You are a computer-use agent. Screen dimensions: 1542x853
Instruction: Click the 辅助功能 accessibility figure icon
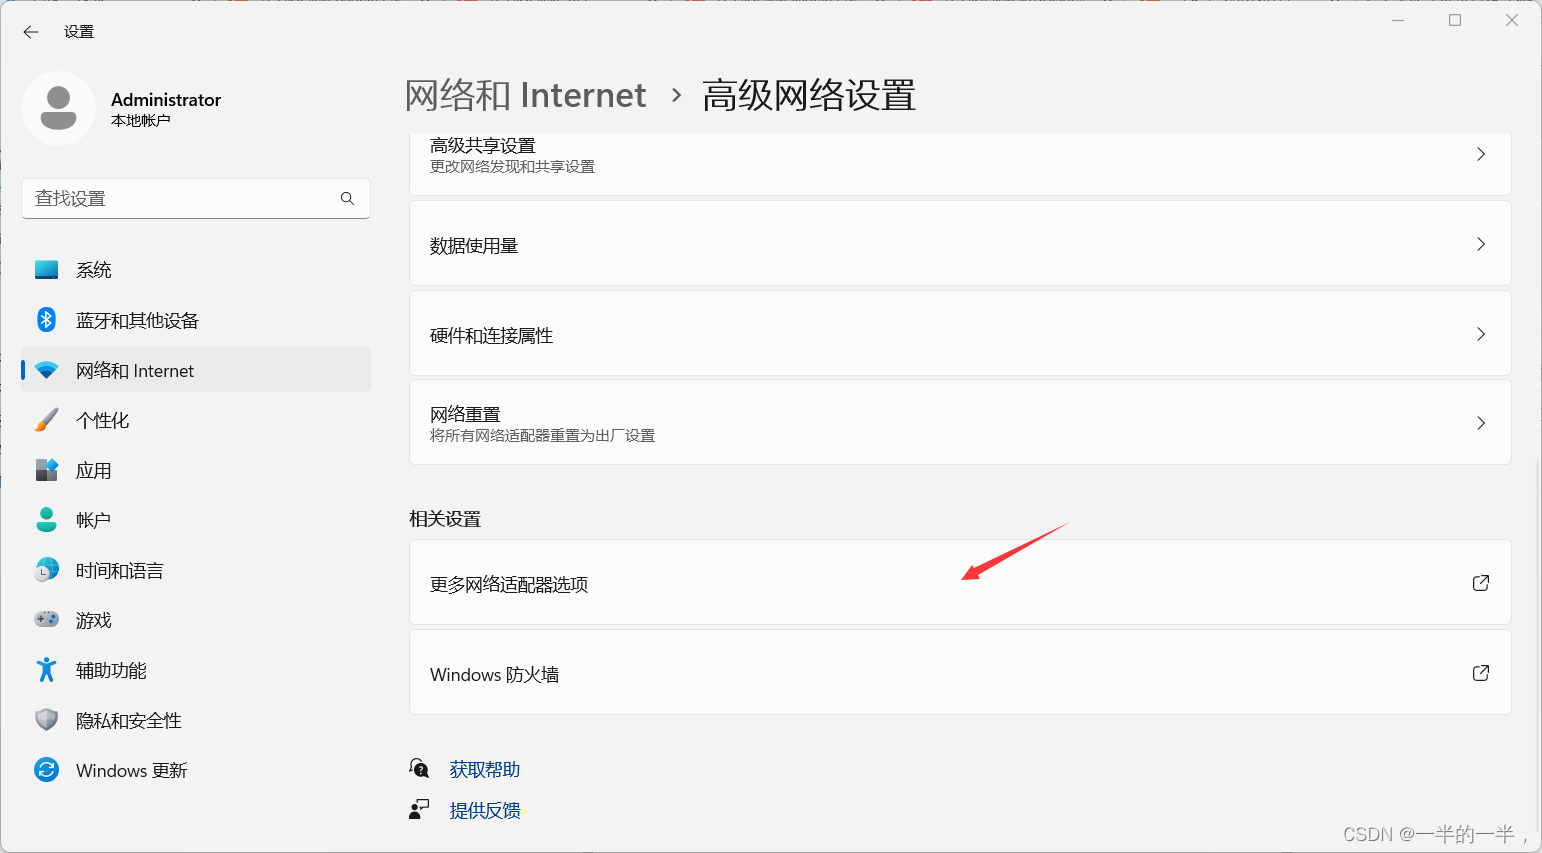tap(46, 670)
